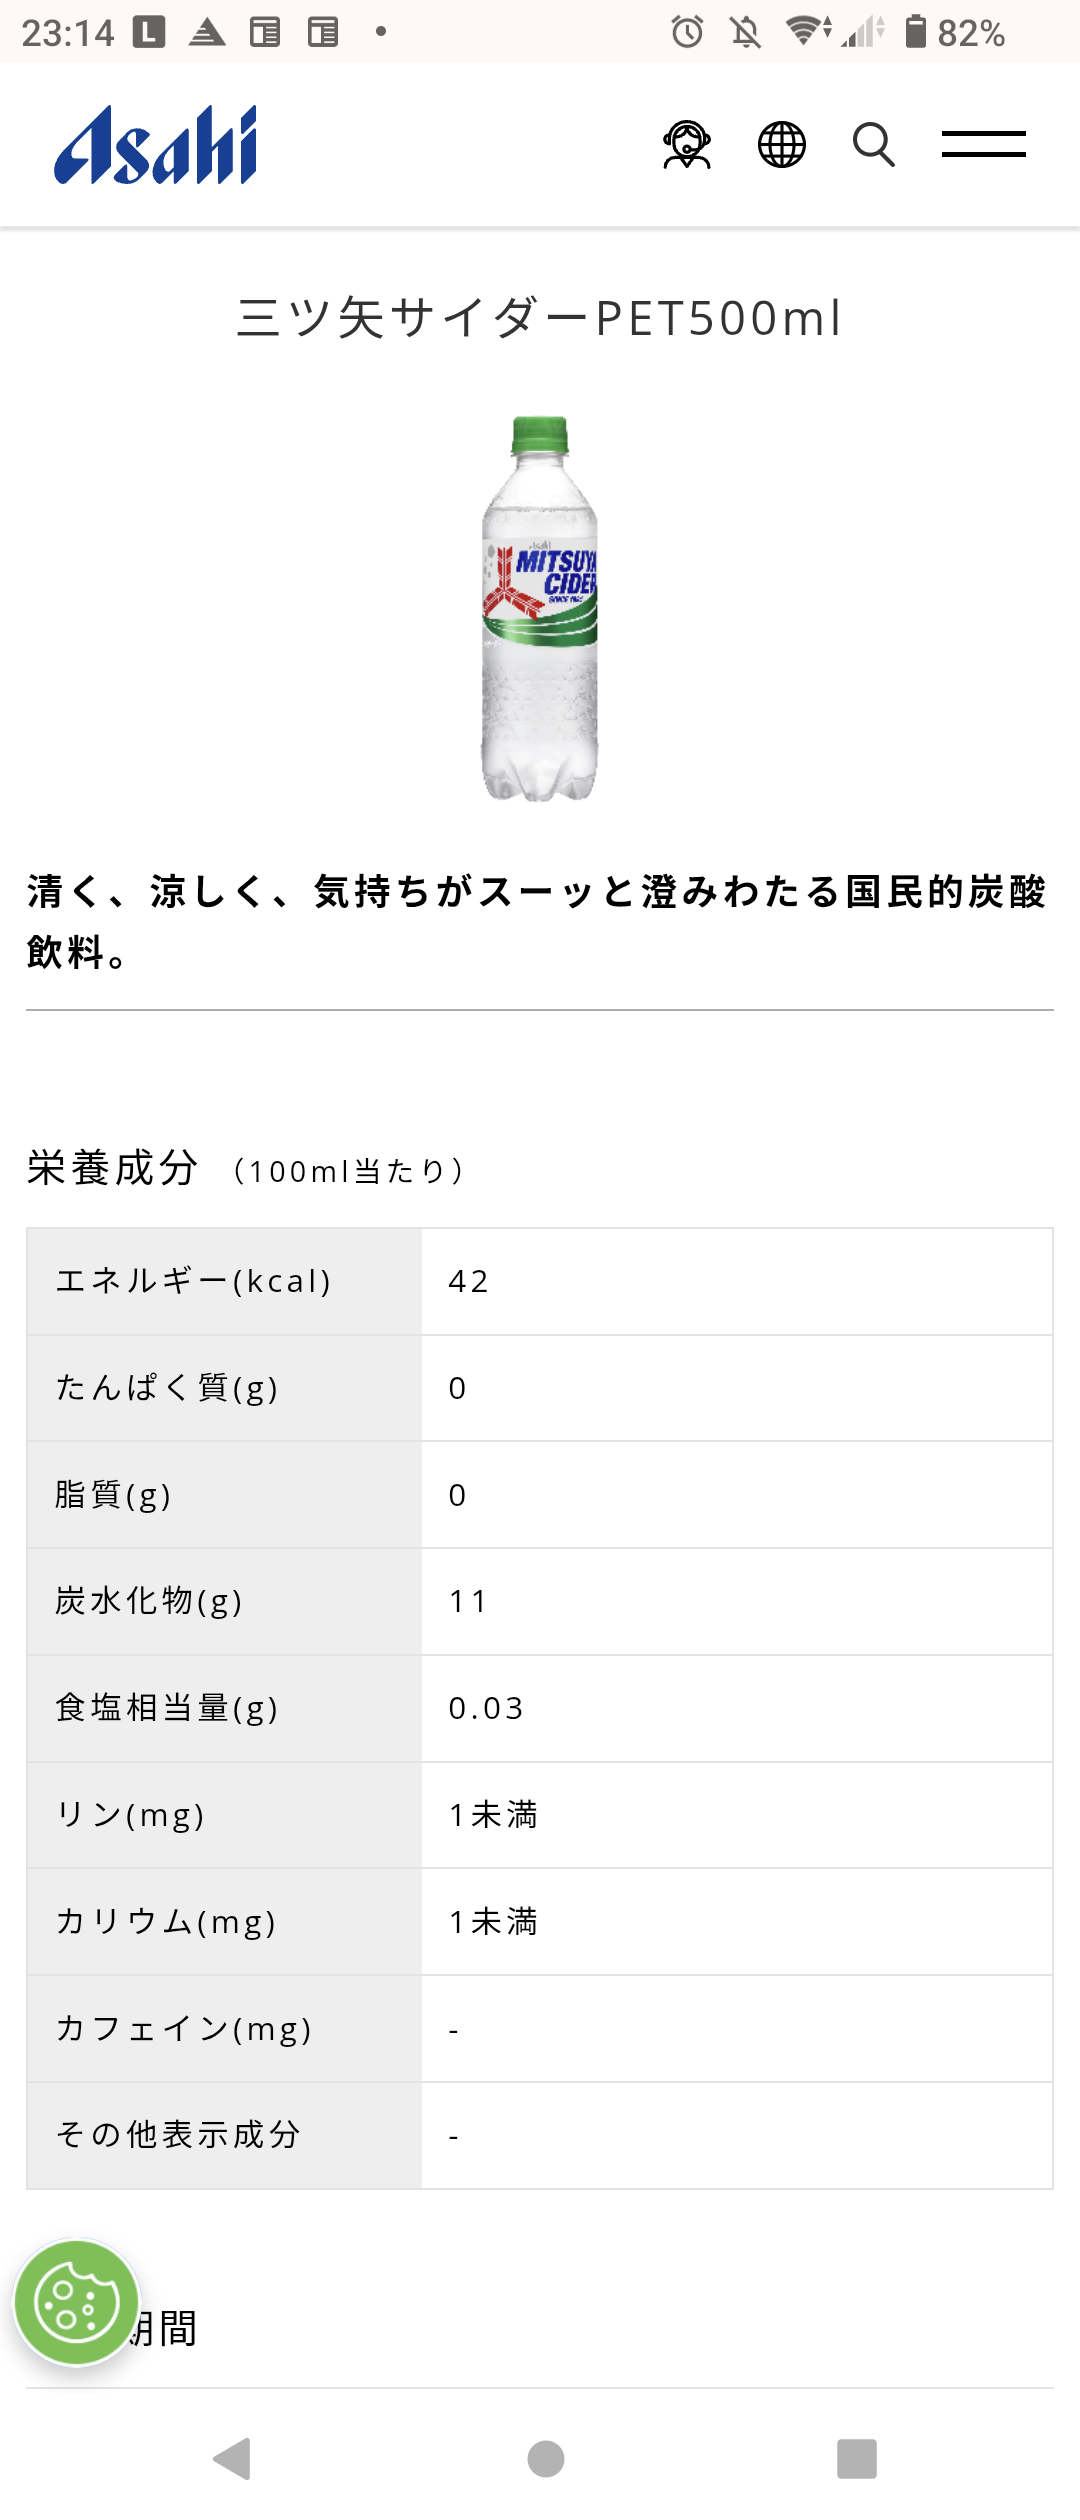Tap the エネルギー(kcal) row label
The height and width of the screenshot is (2520, 1080).
[194, 1281]
